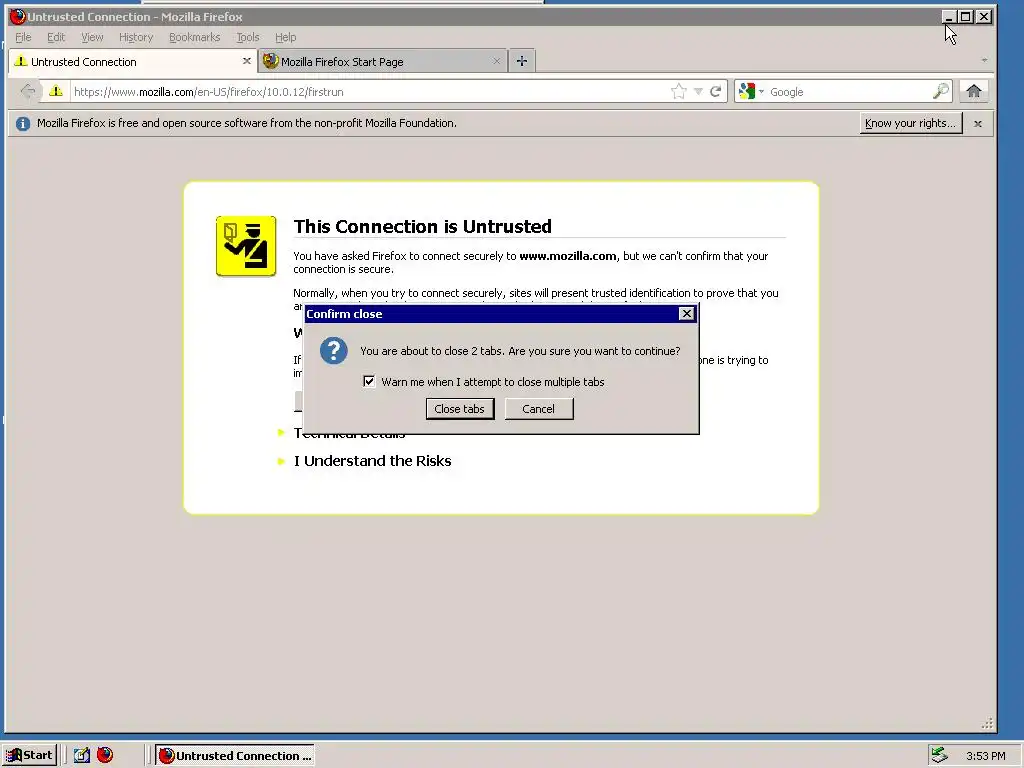Click the window resize grip corner
The width and height of the screenshot is (1024, 768).
987,723
